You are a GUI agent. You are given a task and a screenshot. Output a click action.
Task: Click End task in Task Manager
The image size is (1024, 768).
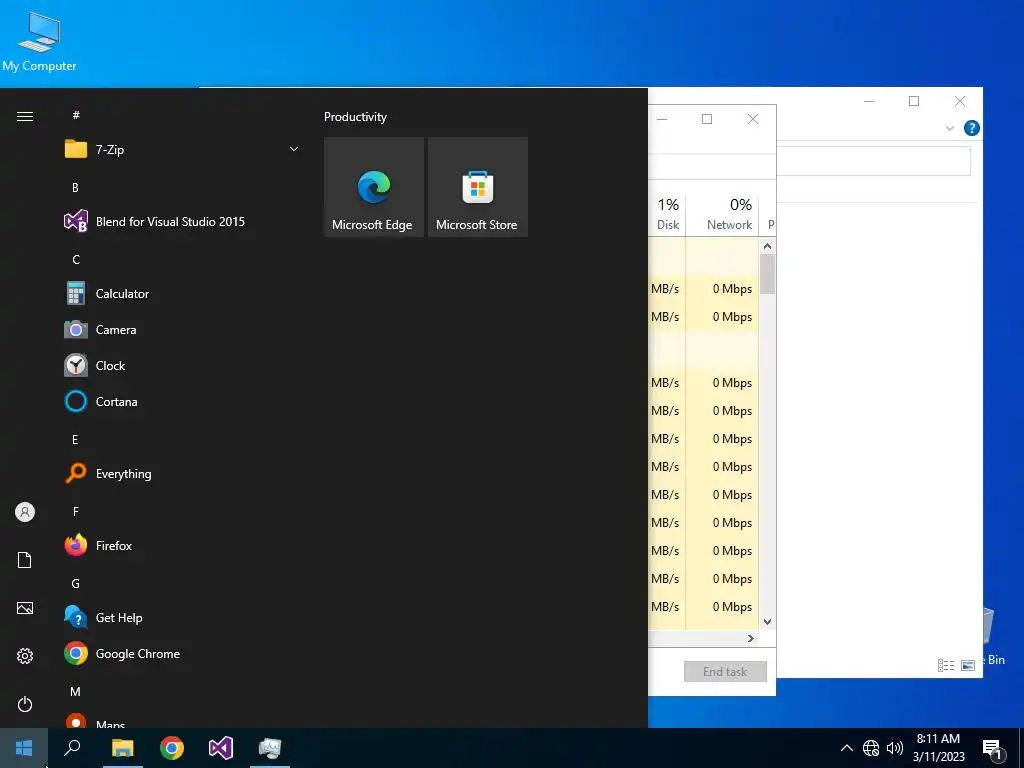(x=725, y=671)
